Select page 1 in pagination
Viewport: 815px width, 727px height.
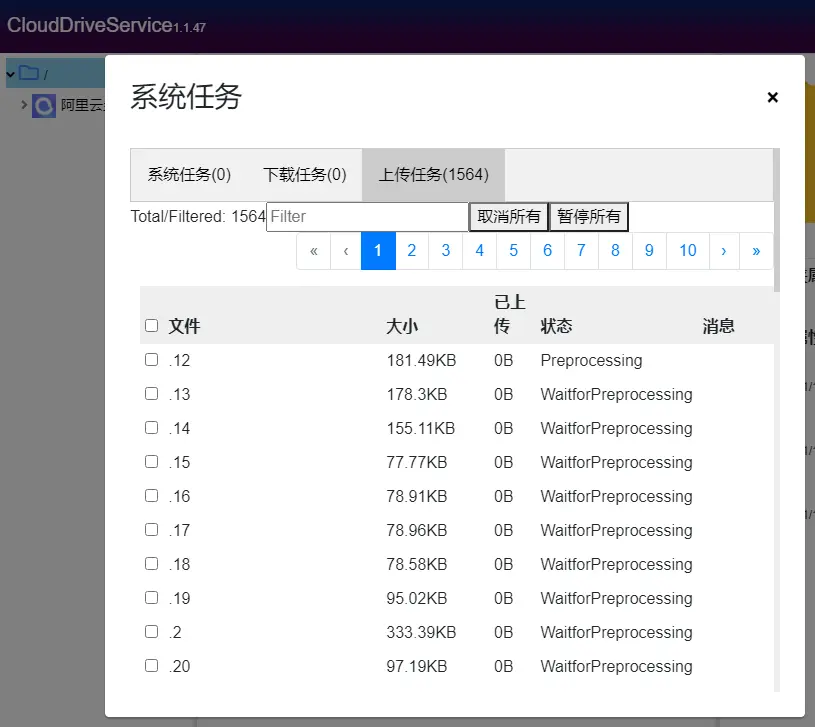click(x=378, y=251)
